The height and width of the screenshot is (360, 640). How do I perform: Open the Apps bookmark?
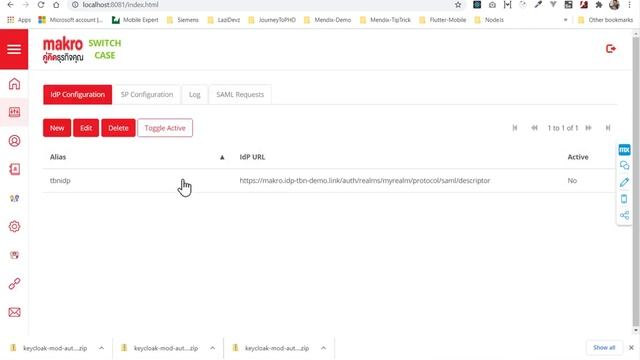(19, 20)
